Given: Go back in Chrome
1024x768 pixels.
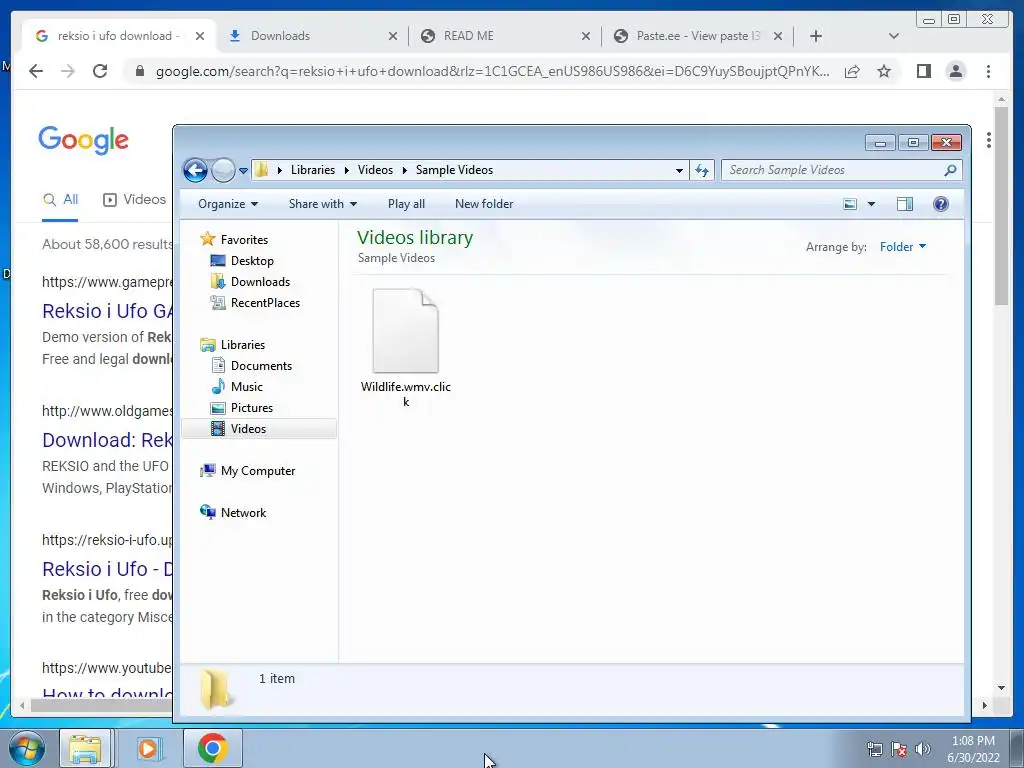Looking at the screenshot, I should tap(36, 71).
